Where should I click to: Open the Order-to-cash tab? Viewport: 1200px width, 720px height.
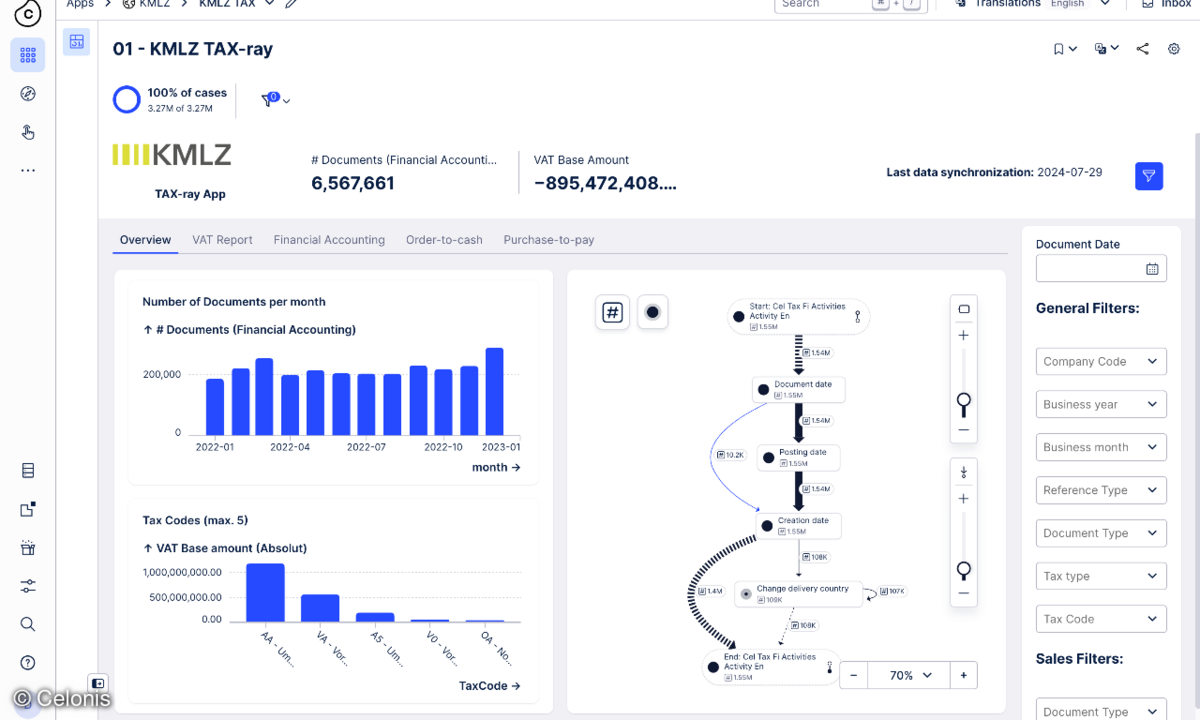coord(444,240)
